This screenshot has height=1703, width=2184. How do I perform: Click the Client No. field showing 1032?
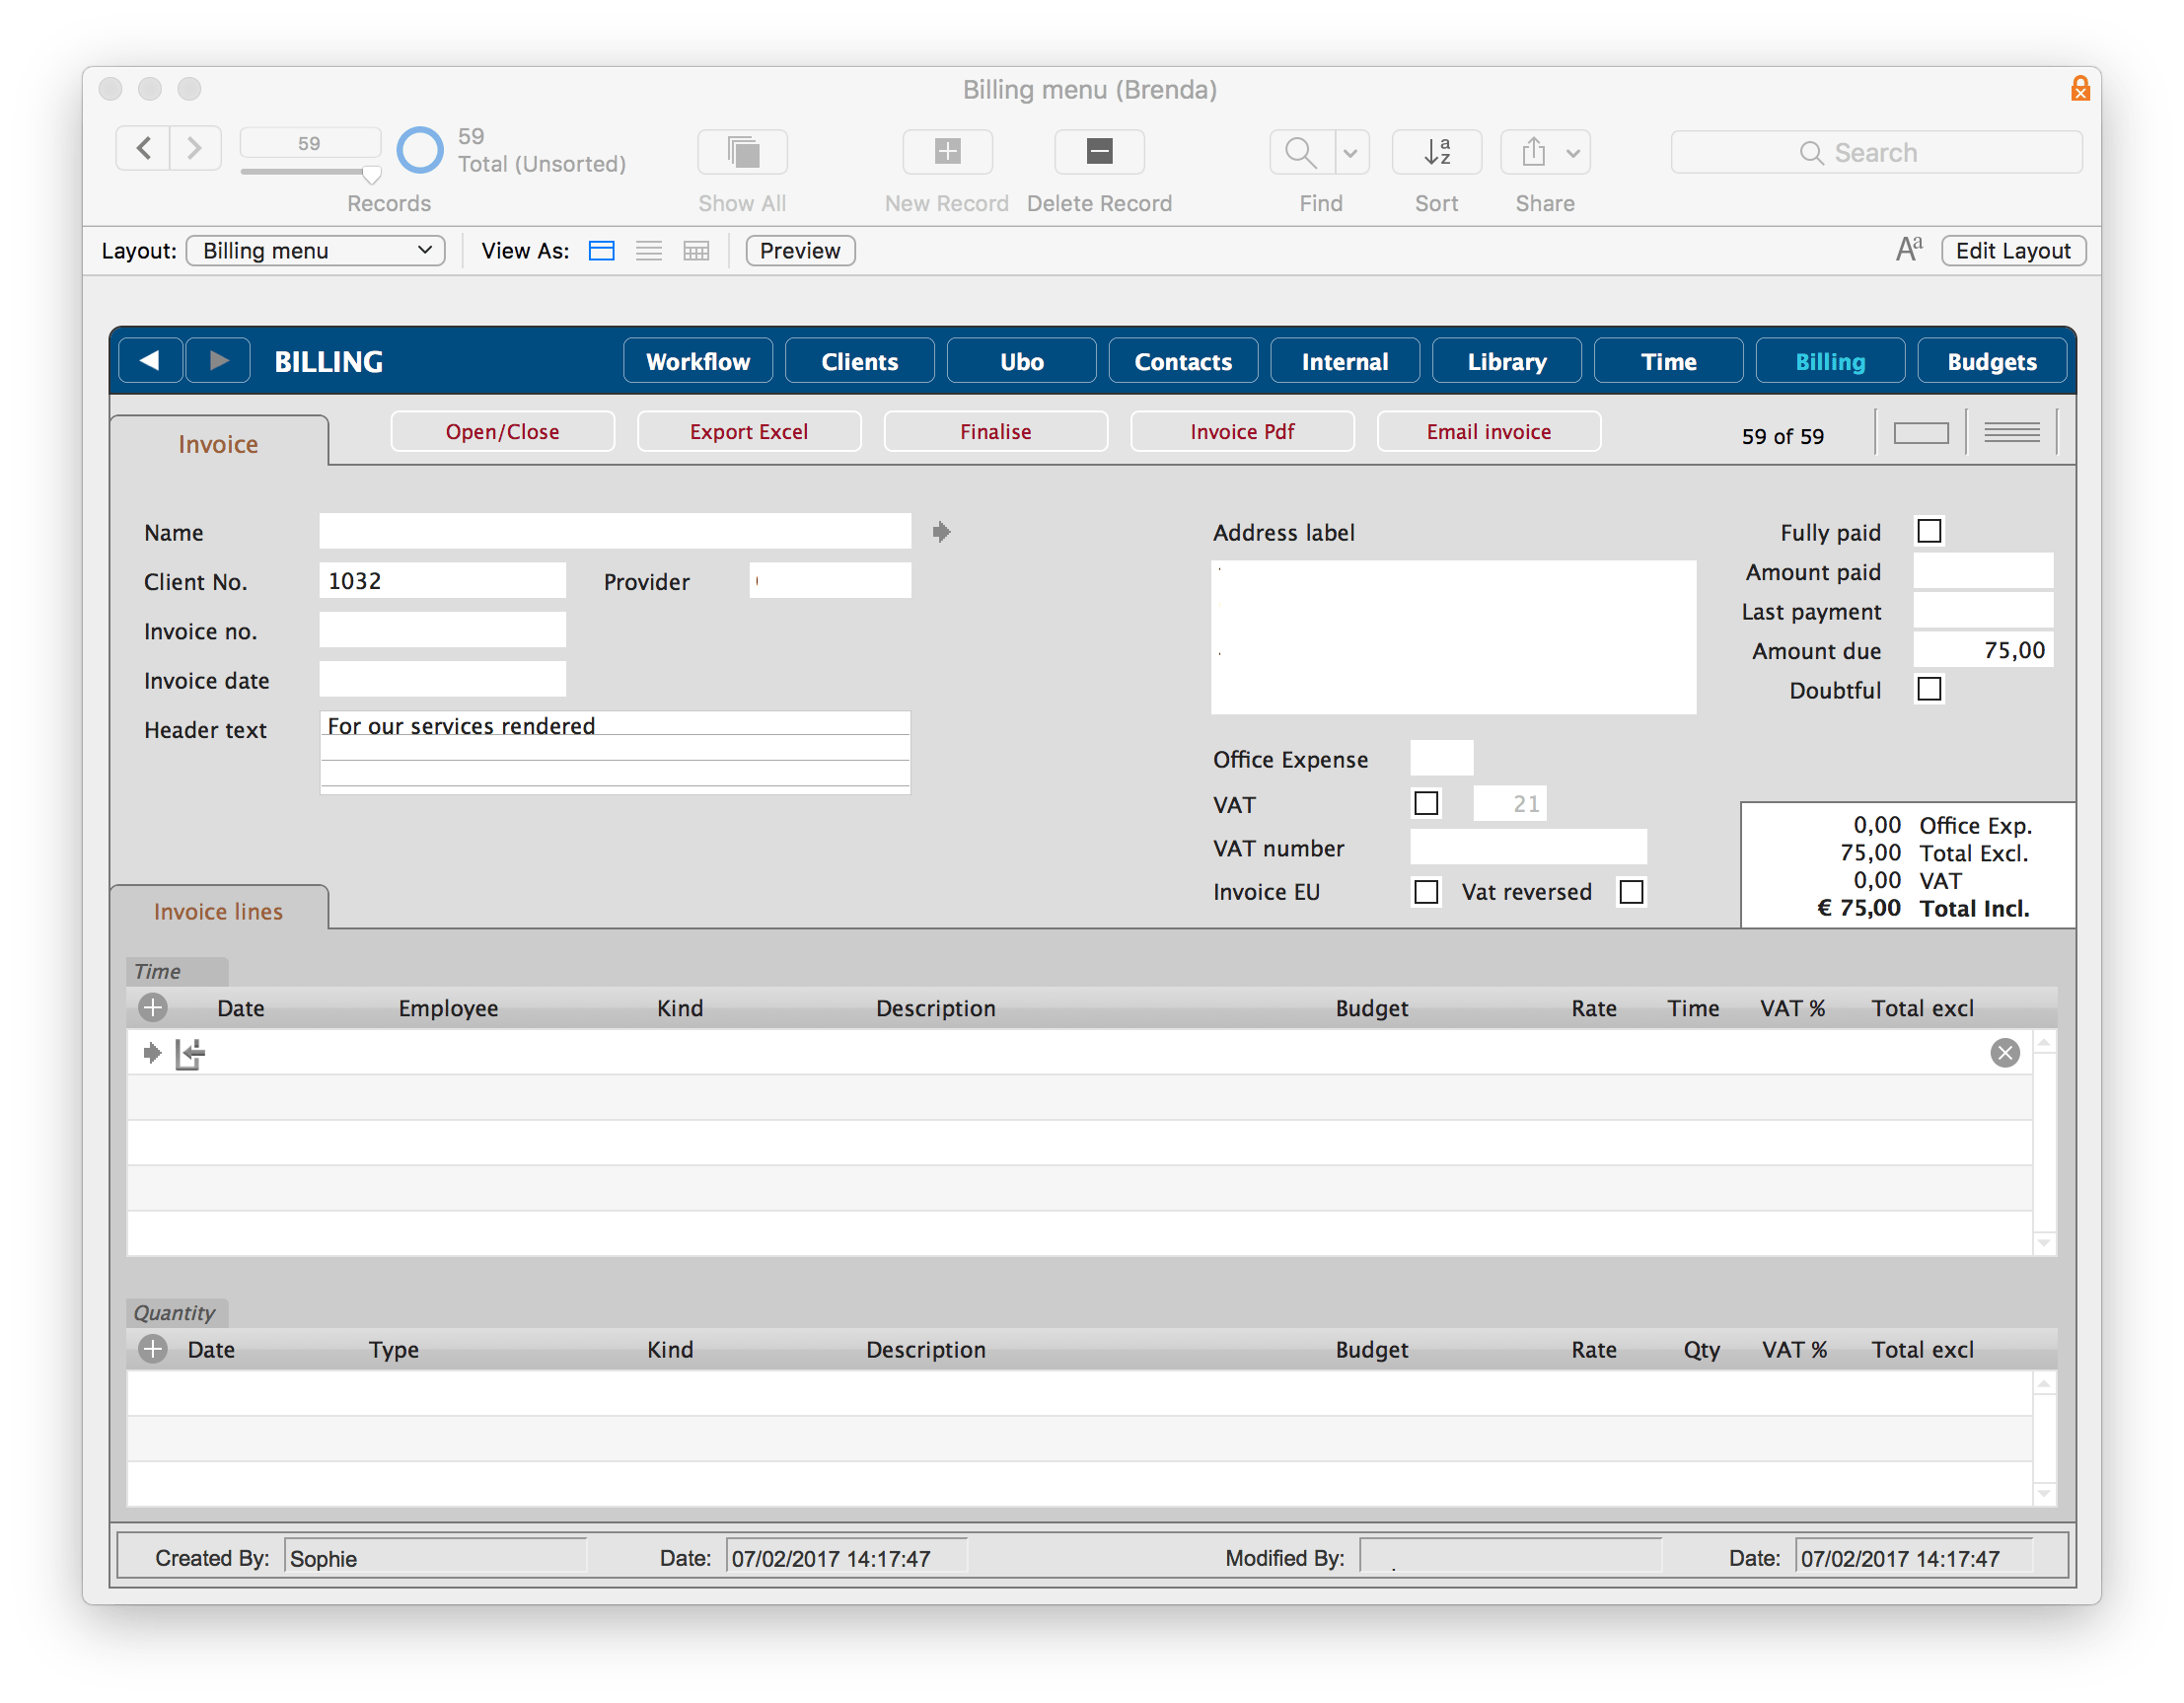443,581
